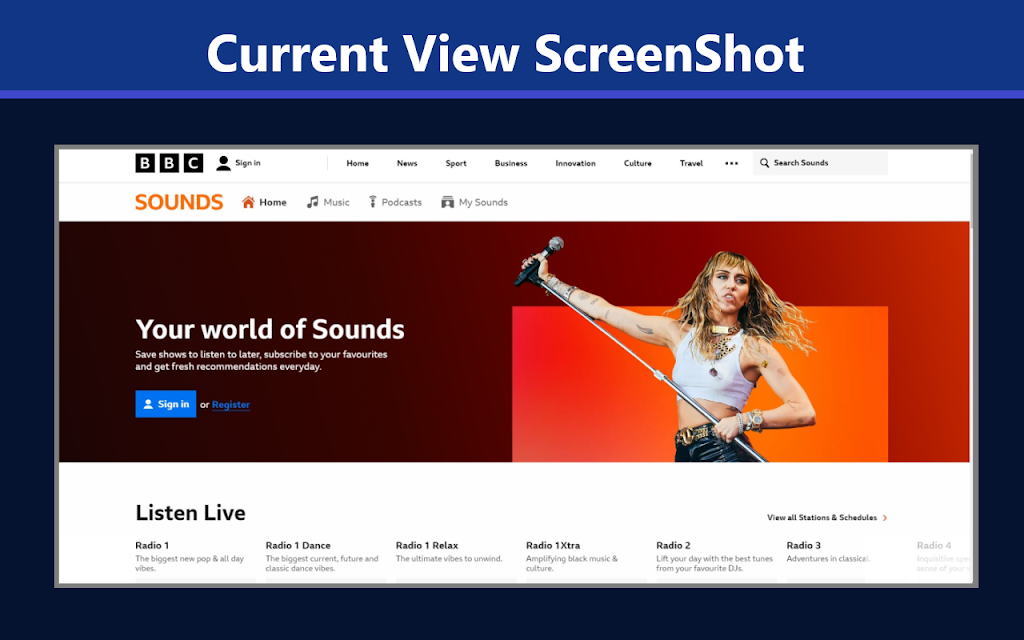The width and height of the screenshot is (1024, 640).
Task: Select the Radio 3 station
Action: [x=803, y=545]
